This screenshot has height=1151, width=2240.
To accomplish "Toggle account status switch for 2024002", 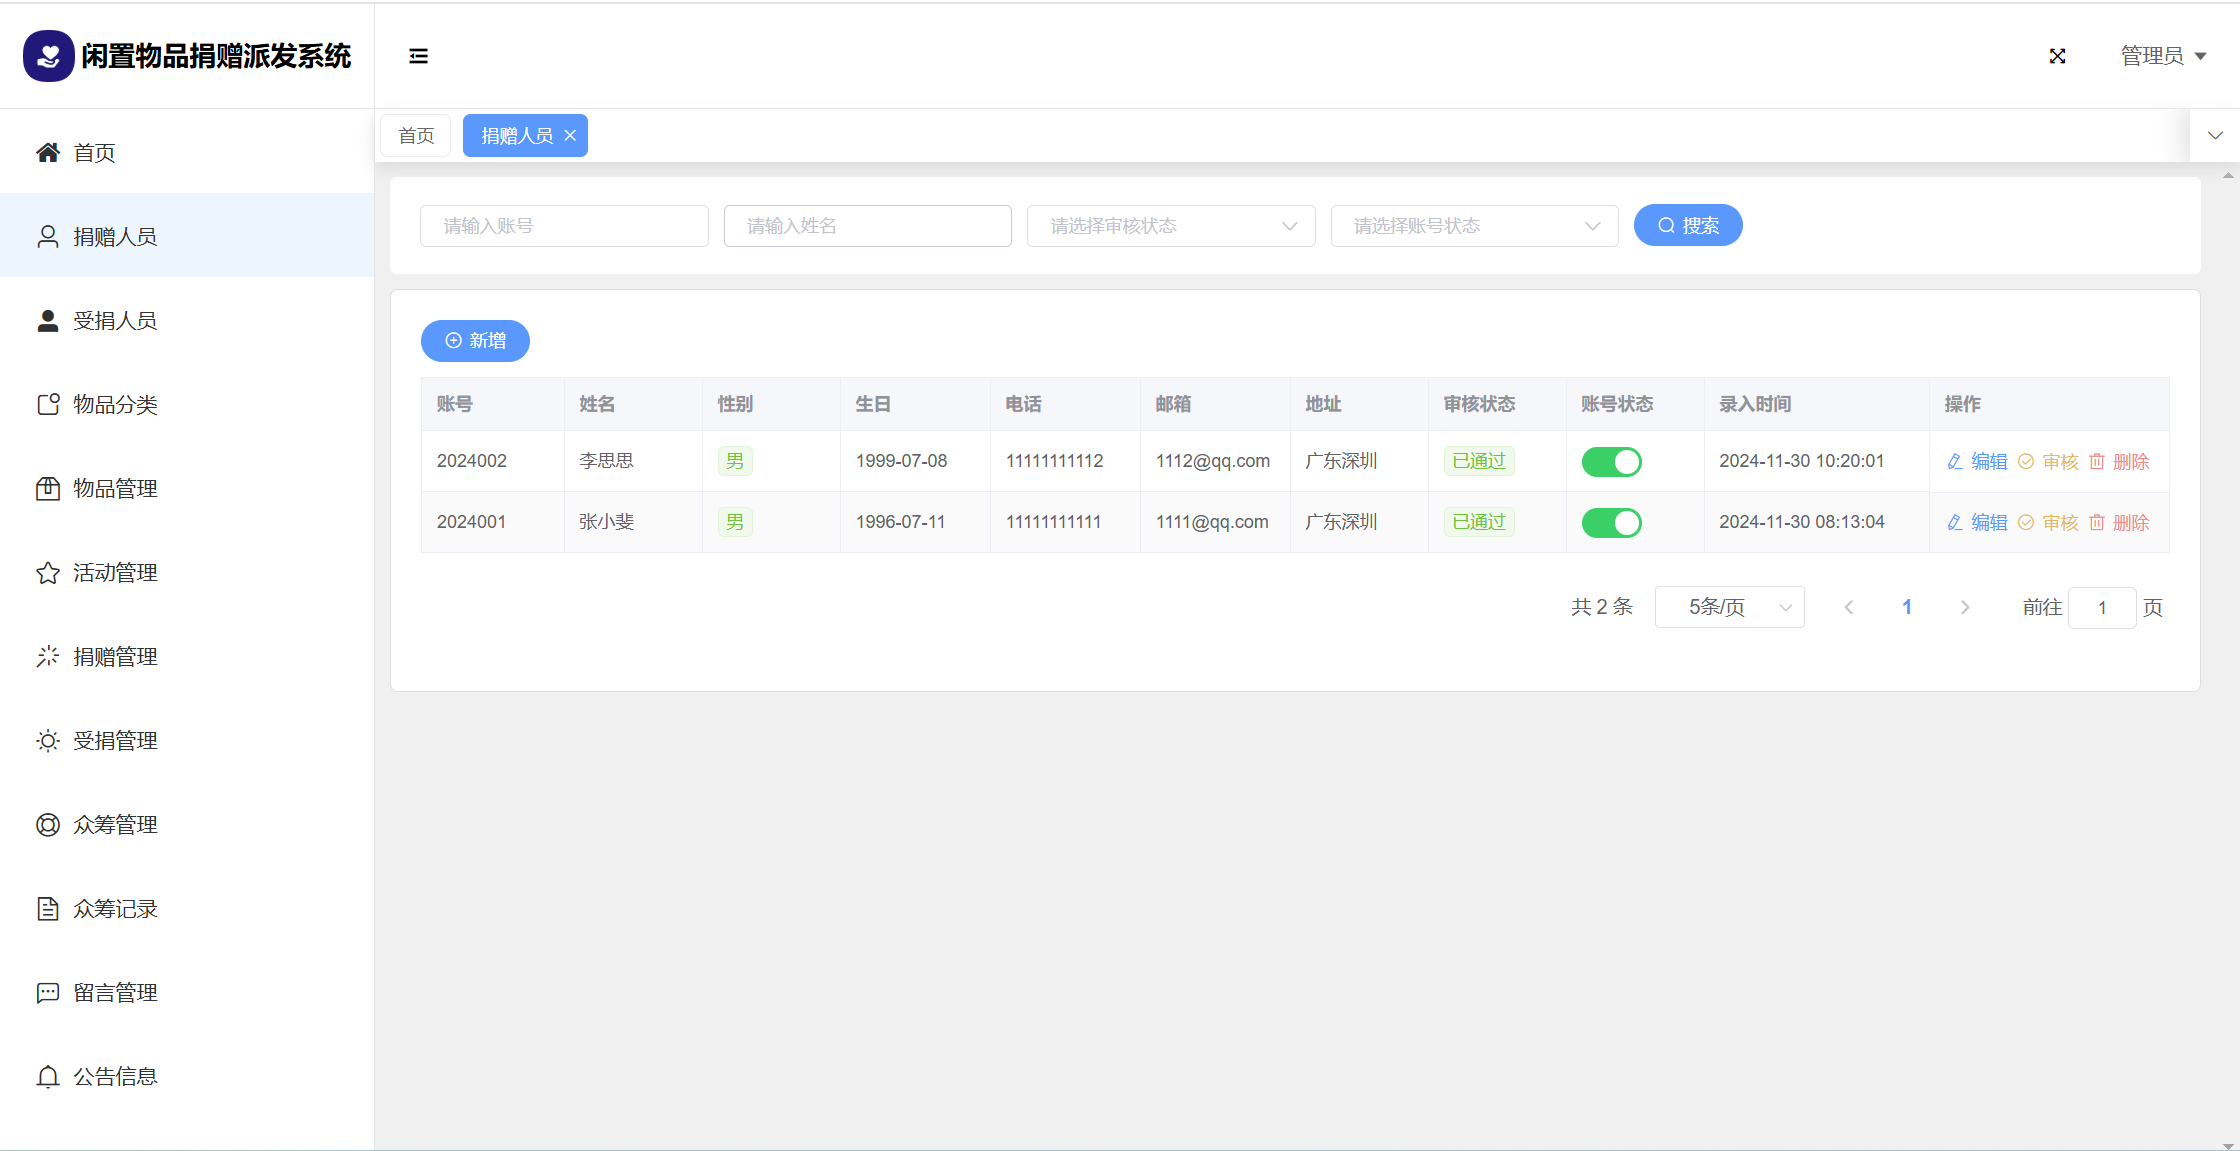I will click(x=1611, y=461).
